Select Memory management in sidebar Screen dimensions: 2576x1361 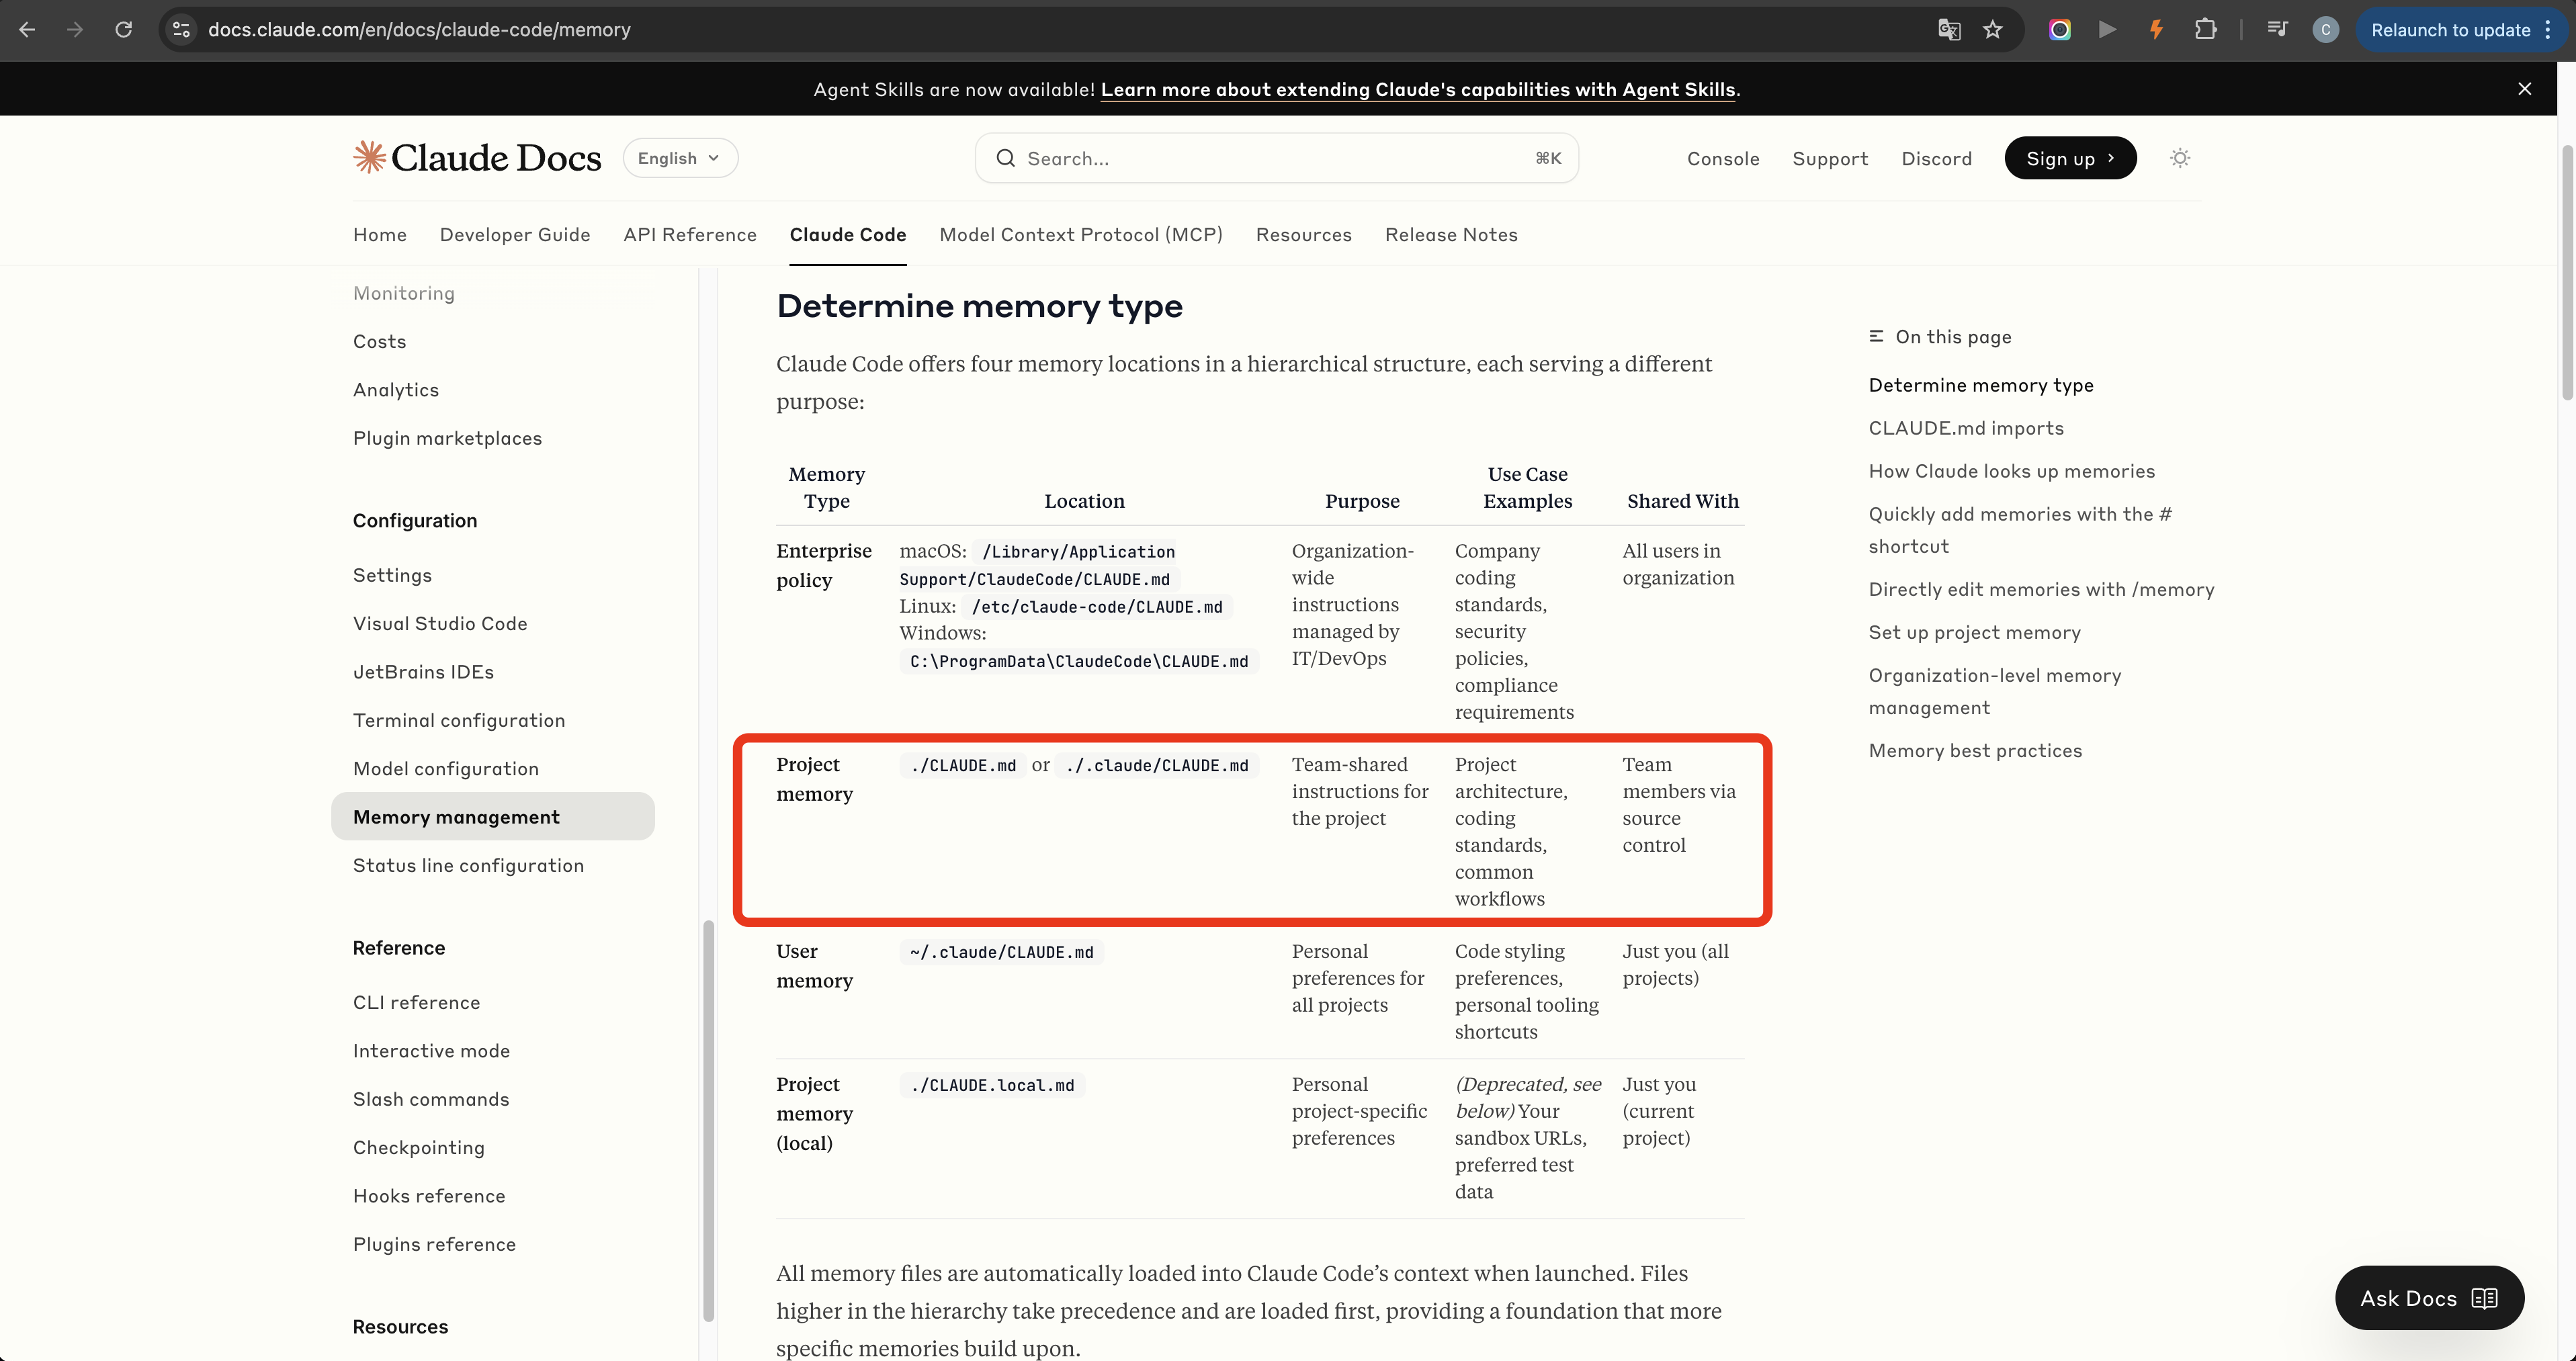(492, 817)
